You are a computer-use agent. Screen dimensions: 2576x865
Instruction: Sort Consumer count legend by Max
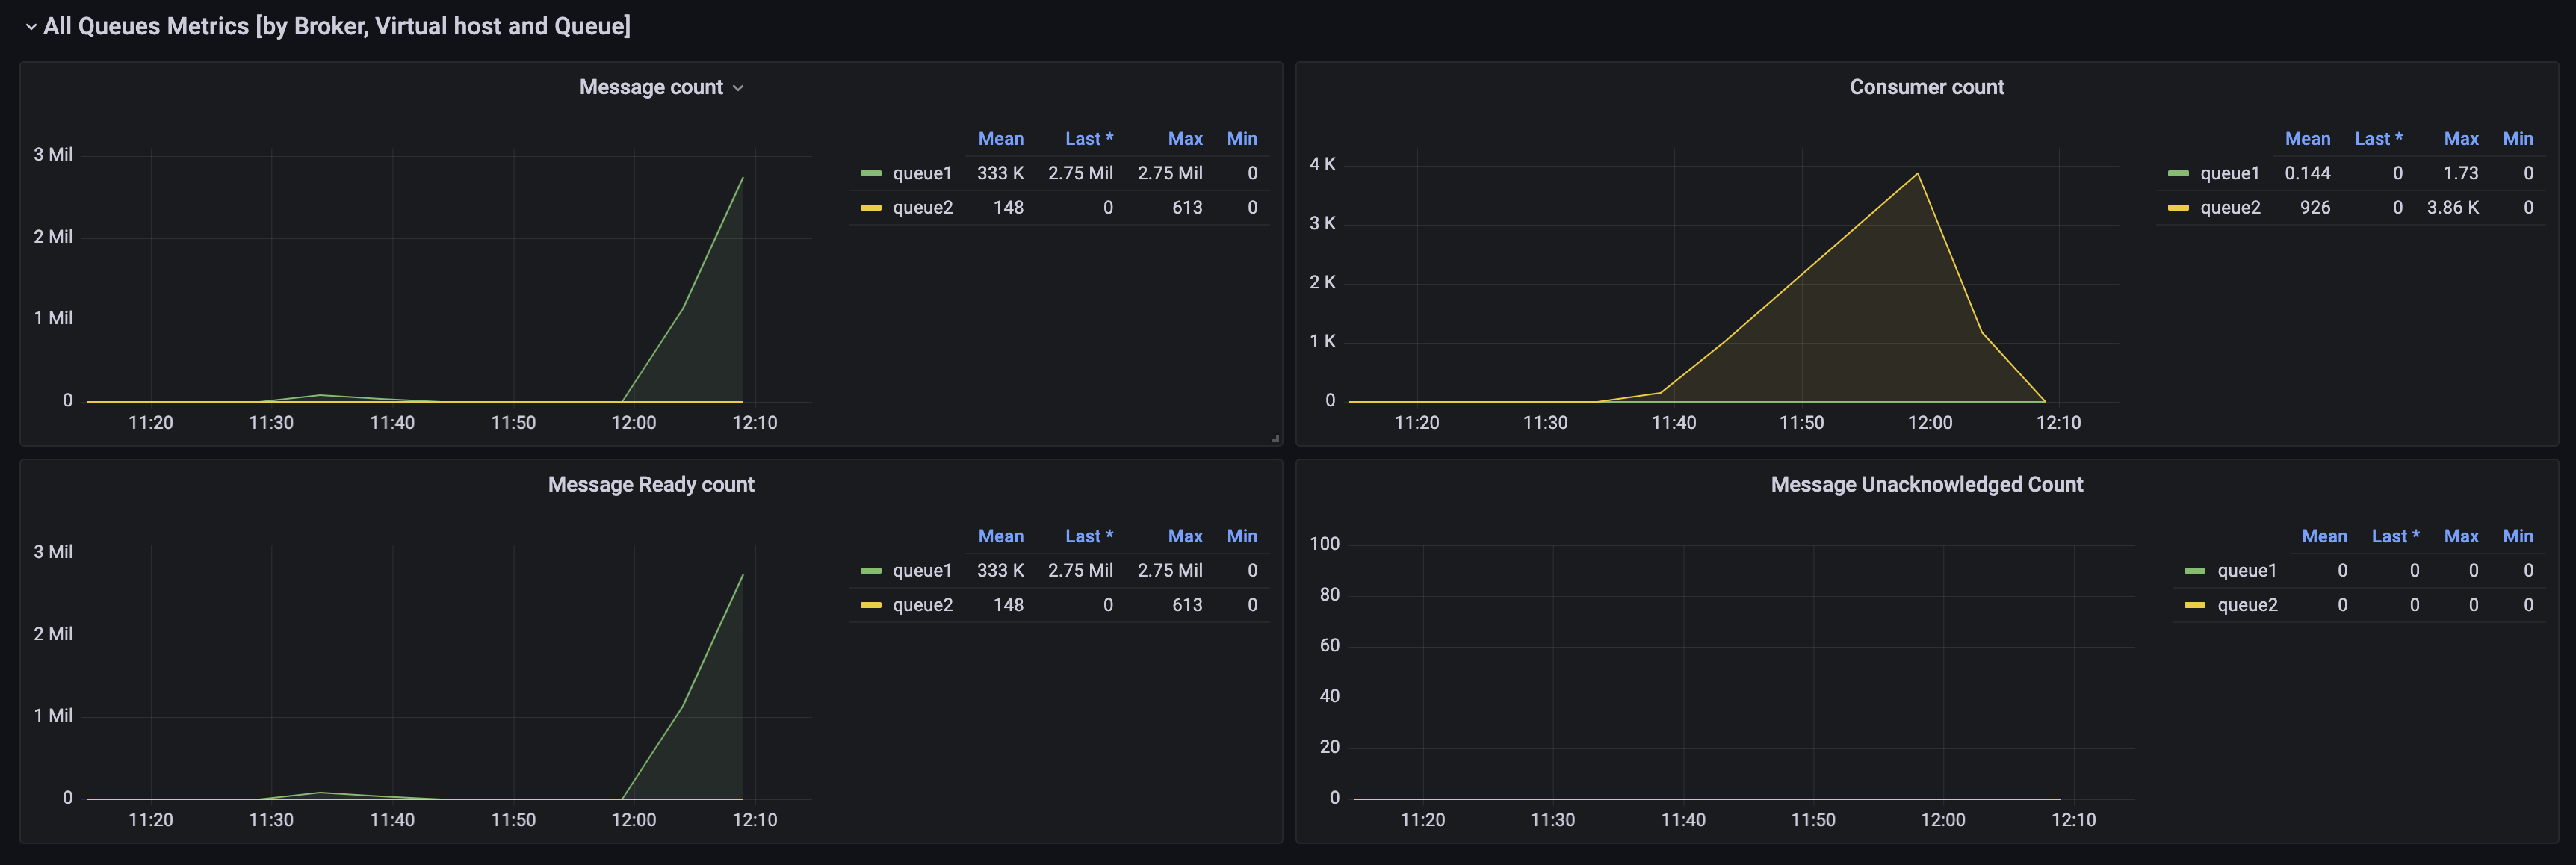(2461, 139)
